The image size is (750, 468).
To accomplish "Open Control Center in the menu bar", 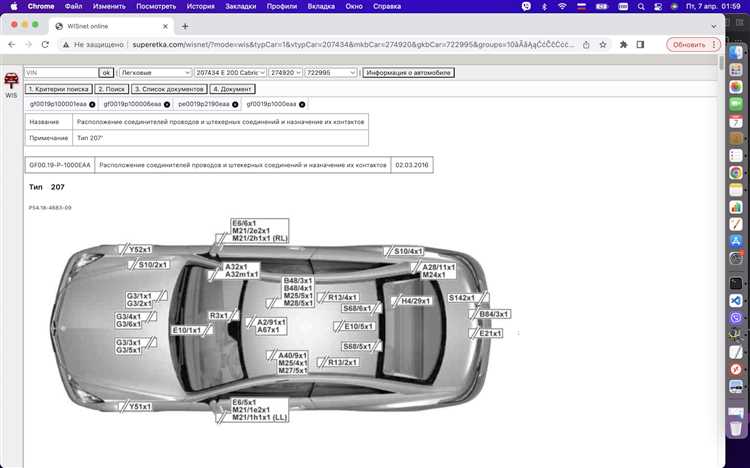I will pyautogui.click(x=658, y=6).
